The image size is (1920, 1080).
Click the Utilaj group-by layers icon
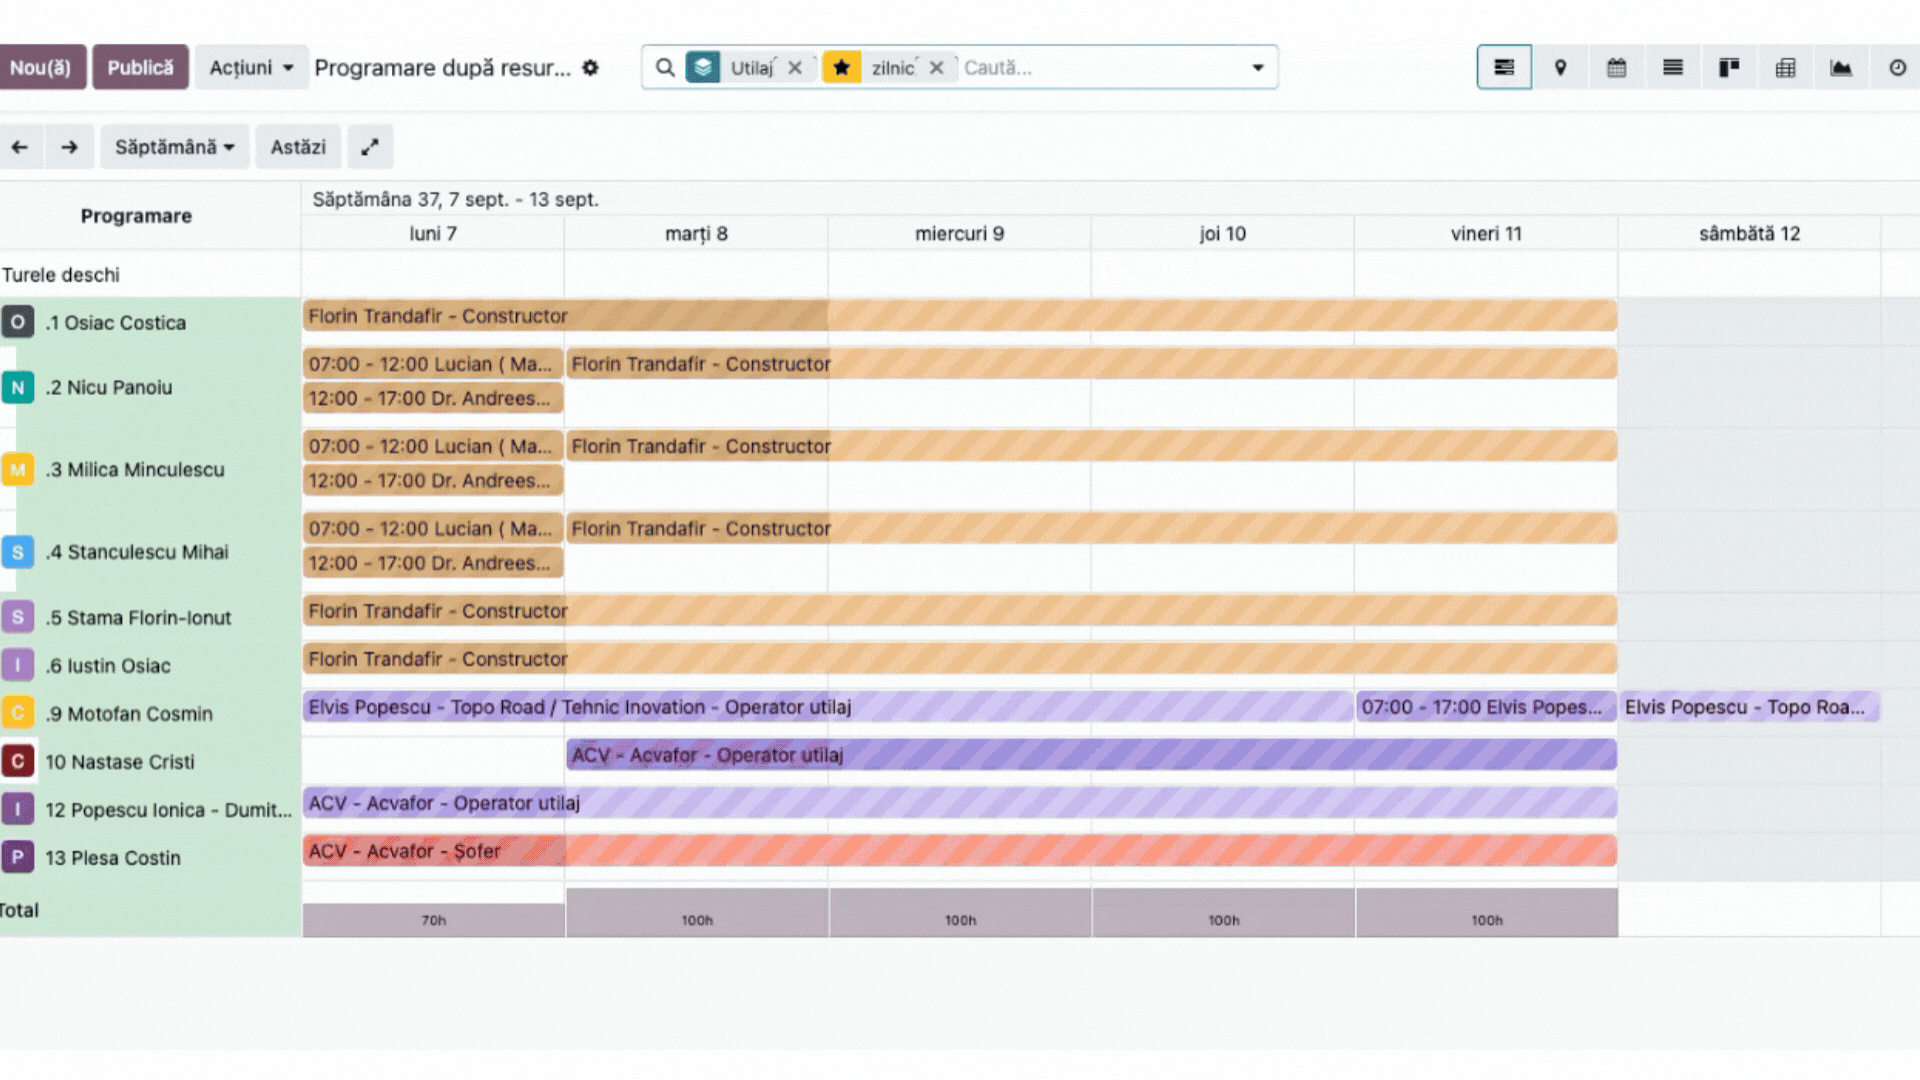pos(703,67)
